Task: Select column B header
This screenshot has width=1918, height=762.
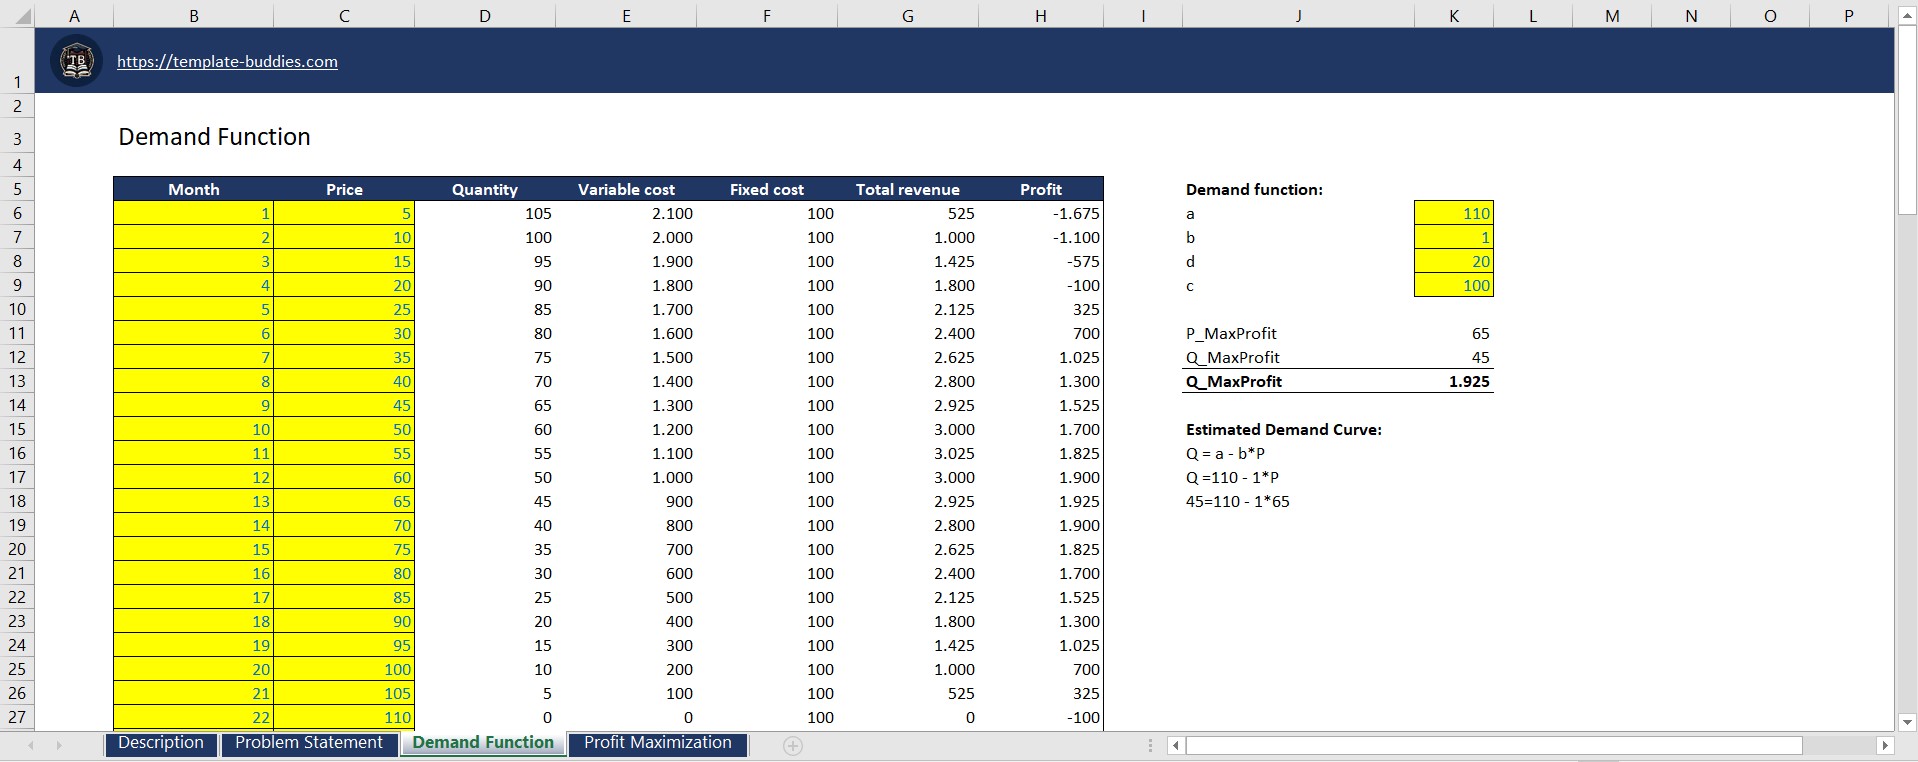Action: [x=194, y=16]
